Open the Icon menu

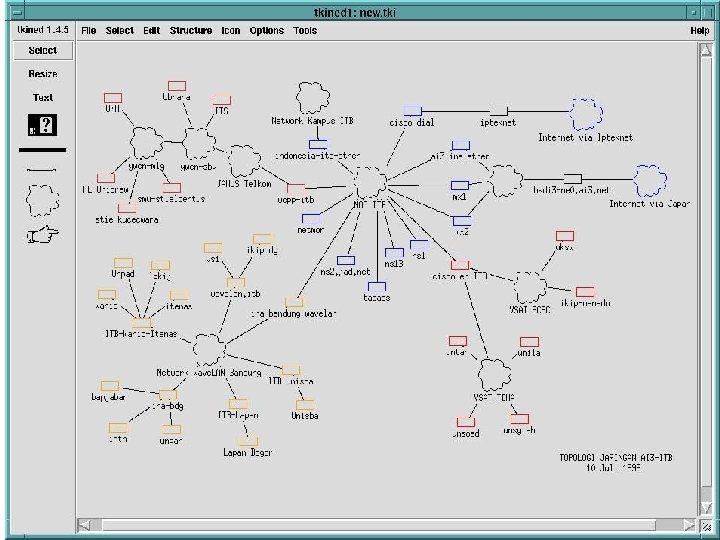point(231,31)
